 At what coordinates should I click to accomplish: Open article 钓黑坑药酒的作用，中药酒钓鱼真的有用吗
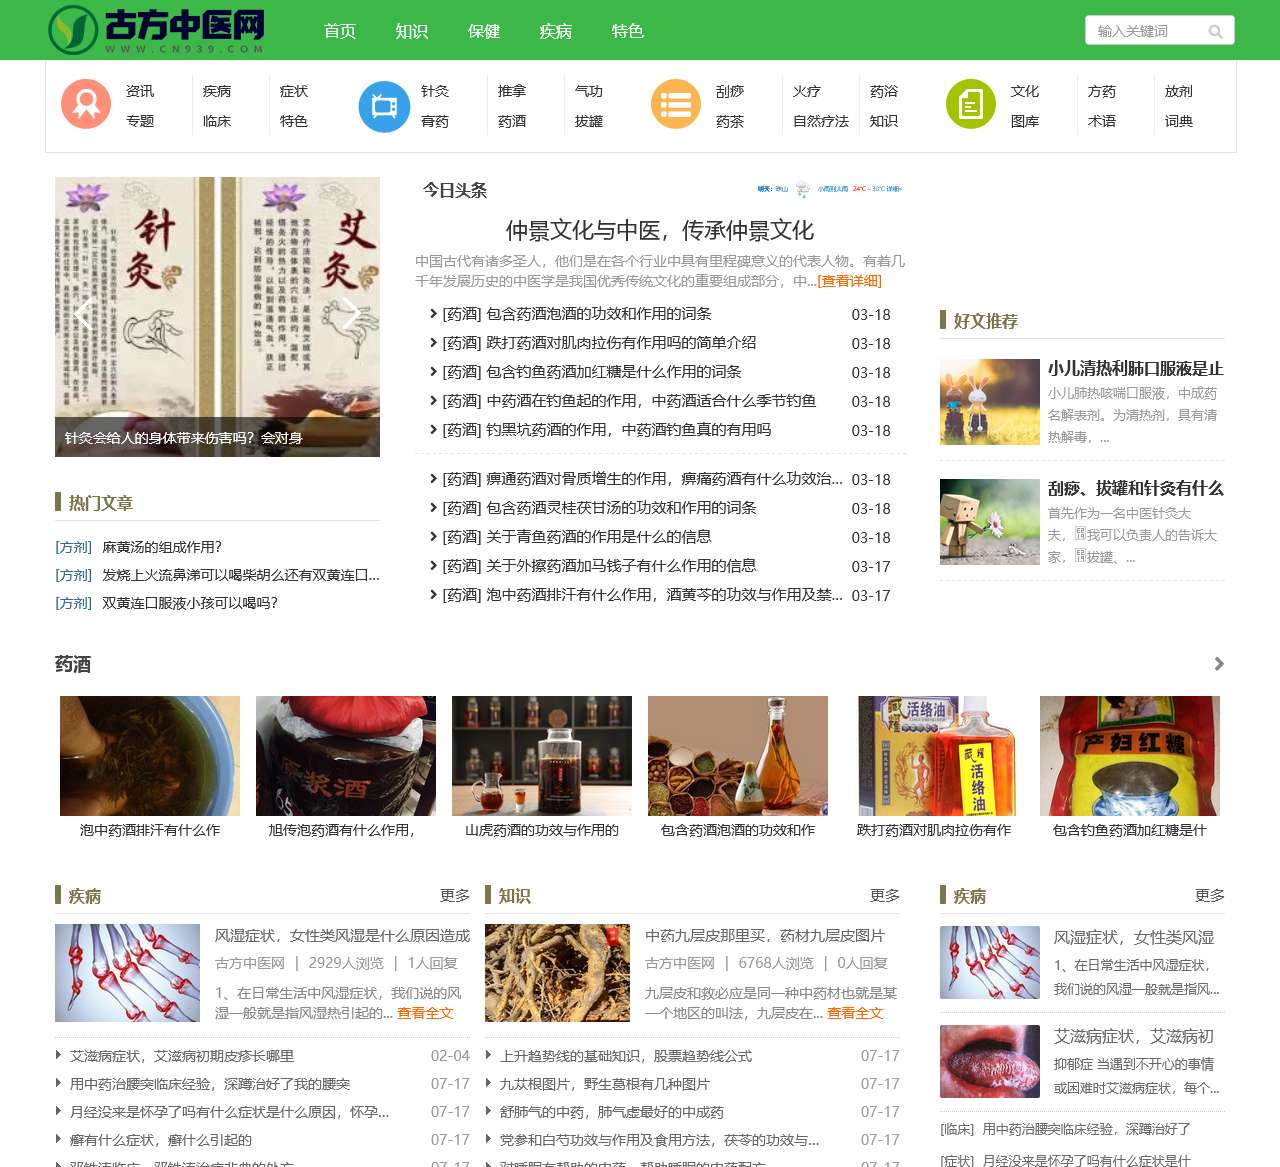pos(628,430)
